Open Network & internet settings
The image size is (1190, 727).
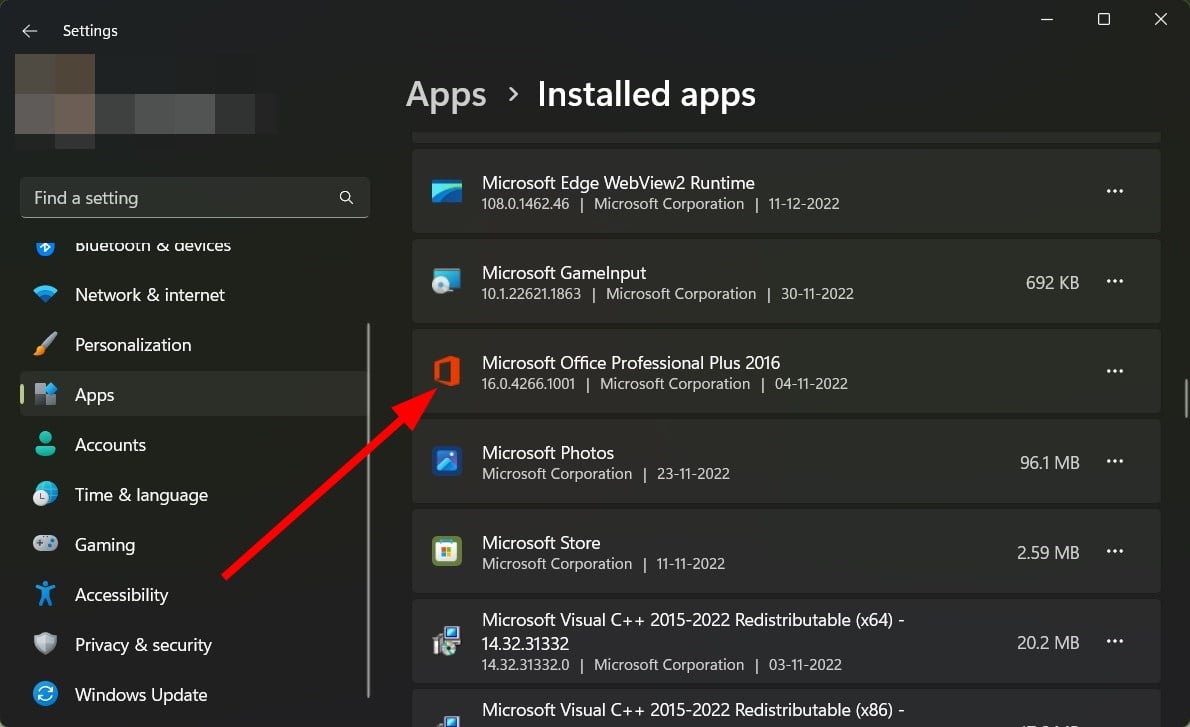tap(150, 295)
